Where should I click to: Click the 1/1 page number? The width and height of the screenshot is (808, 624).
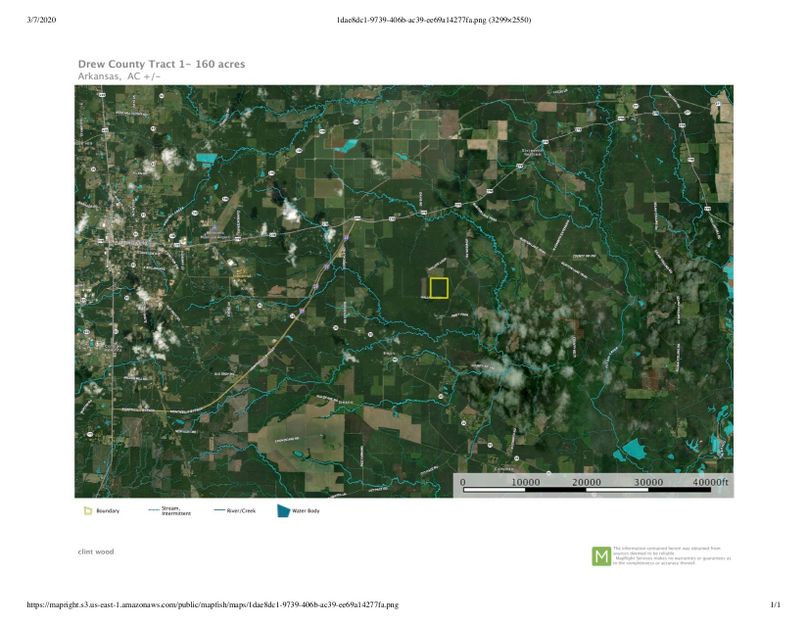pyautogui.click(x=775, y=605)
